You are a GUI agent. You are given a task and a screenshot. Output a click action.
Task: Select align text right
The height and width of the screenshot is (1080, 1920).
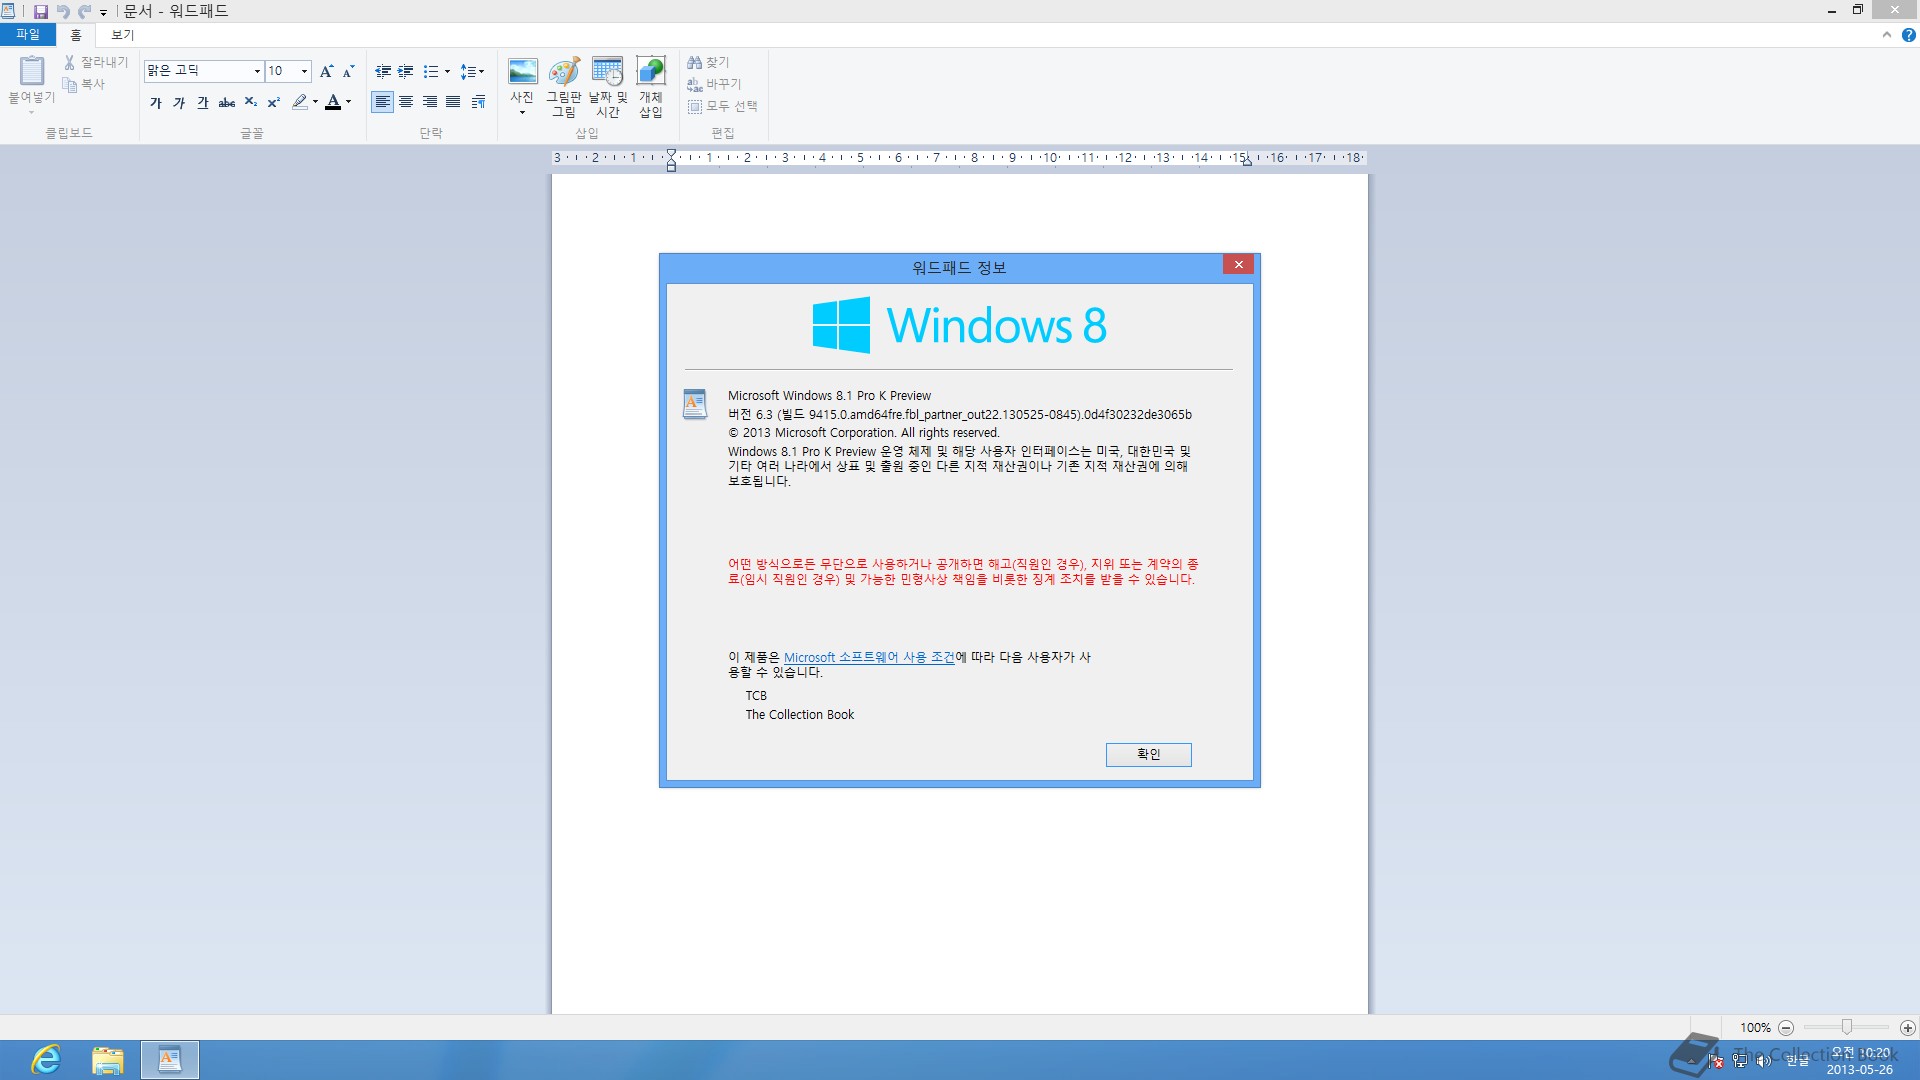click(430, 102)
